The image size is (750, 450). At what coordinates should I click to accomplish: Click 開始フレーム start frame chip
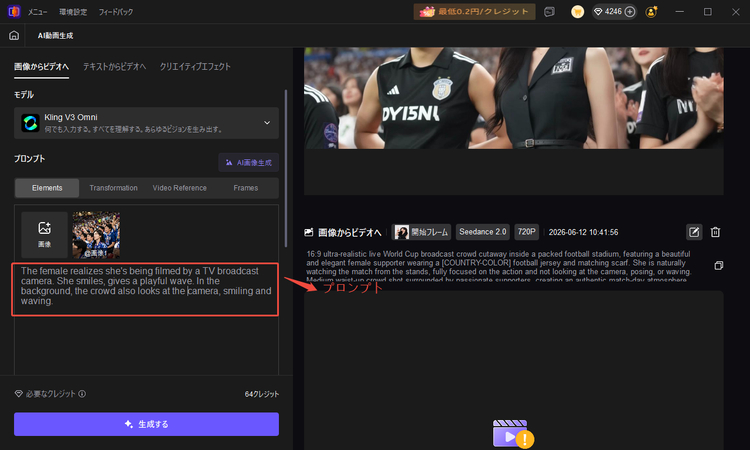pyautogui.click(x=421, y=232)
